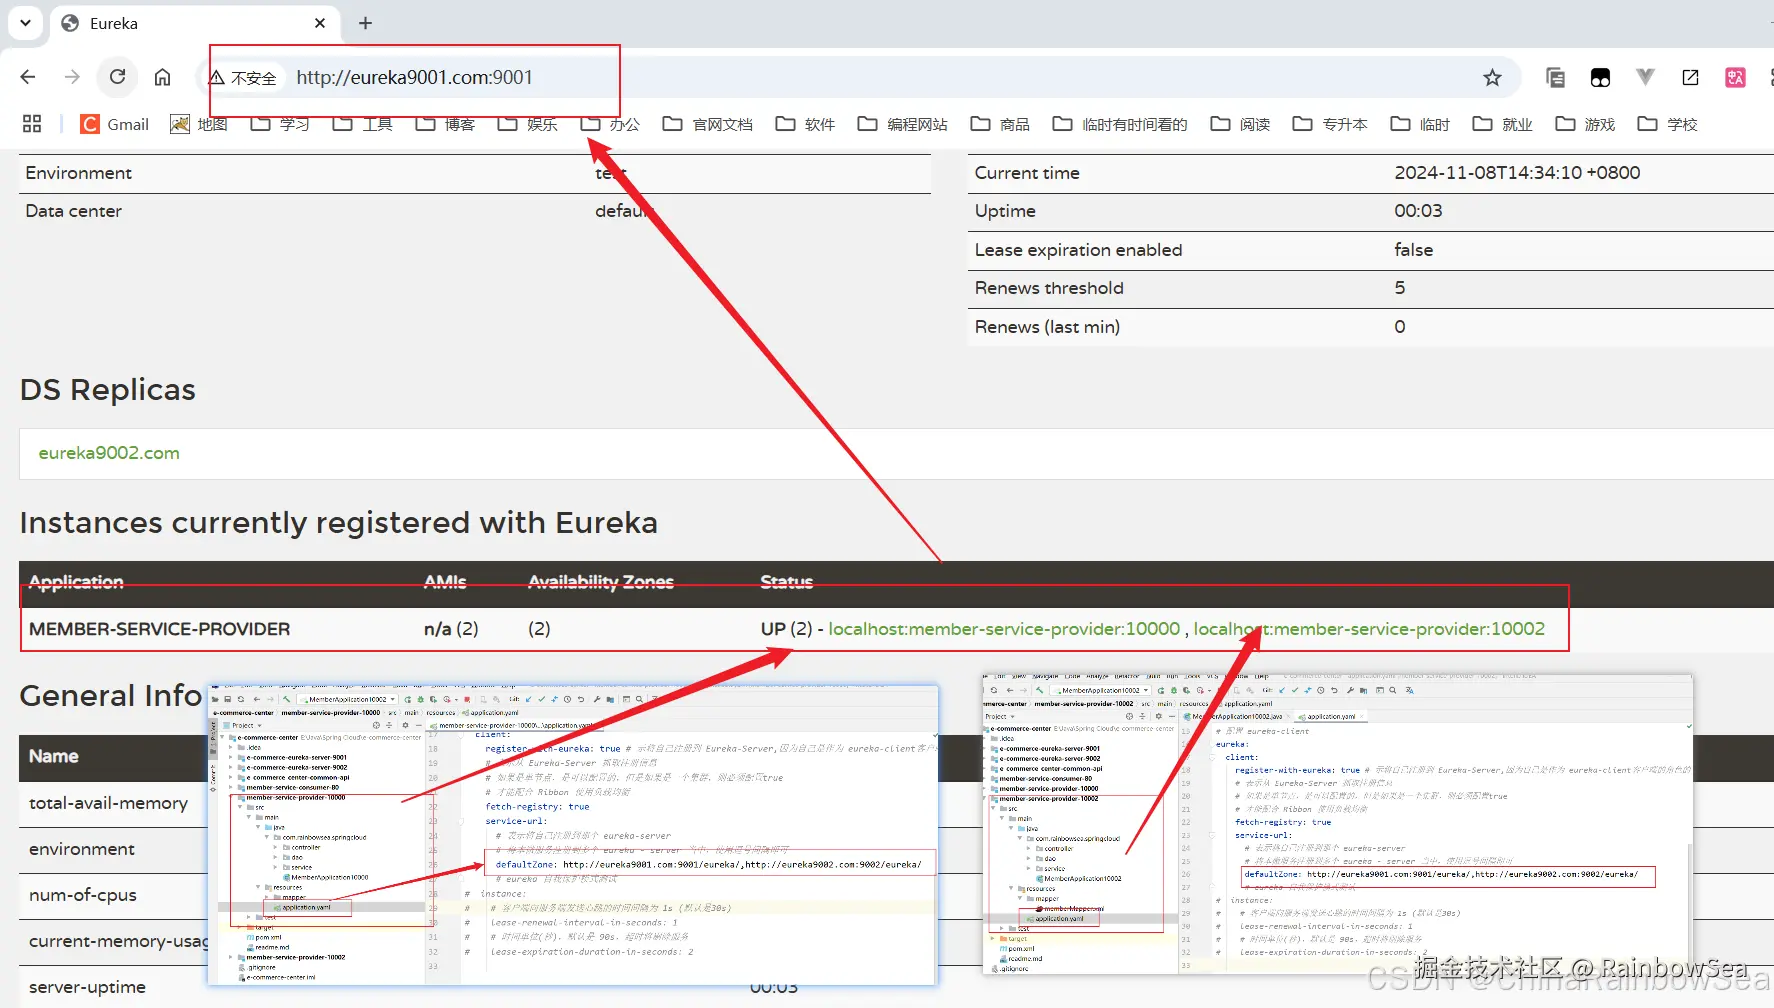Screen dimensions: 1774x1008
Task: Open the 游戏 bookmark folder
Action: point(1586,124)
